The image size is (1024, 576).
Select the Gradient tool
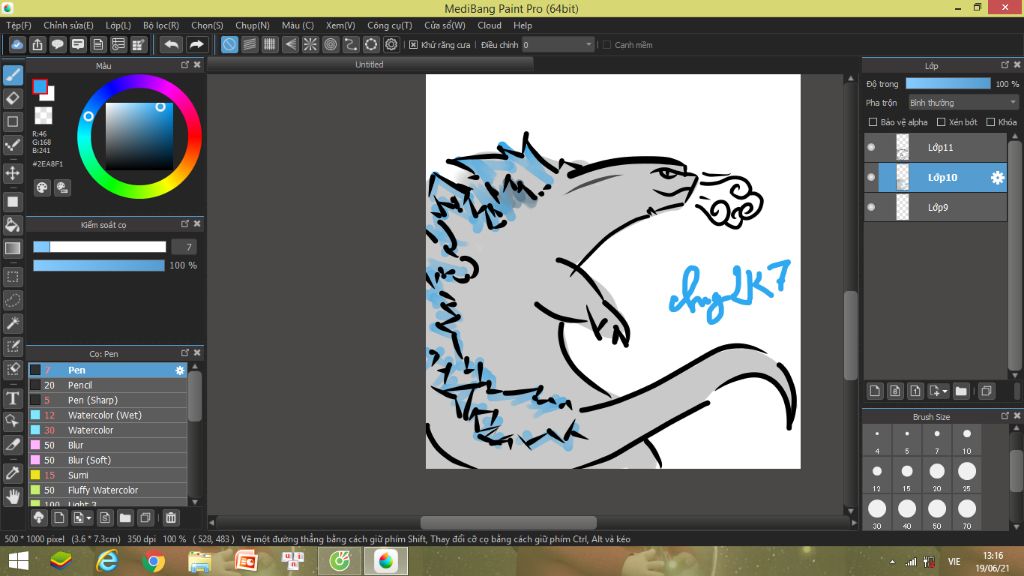pos(13,248)
